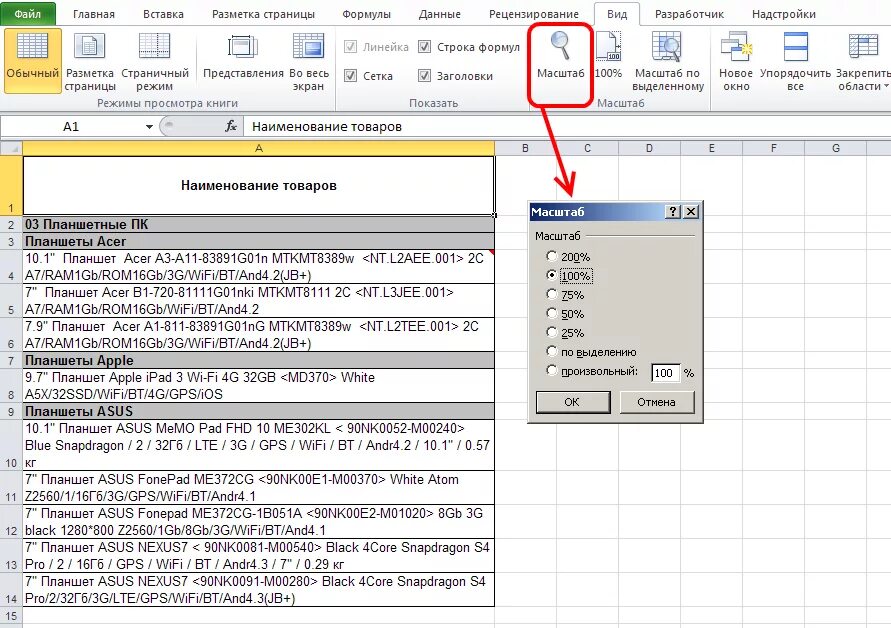Open the Представления custom views
The width and height of the screenshot is (891, 628).
click(x=243, y=57)
